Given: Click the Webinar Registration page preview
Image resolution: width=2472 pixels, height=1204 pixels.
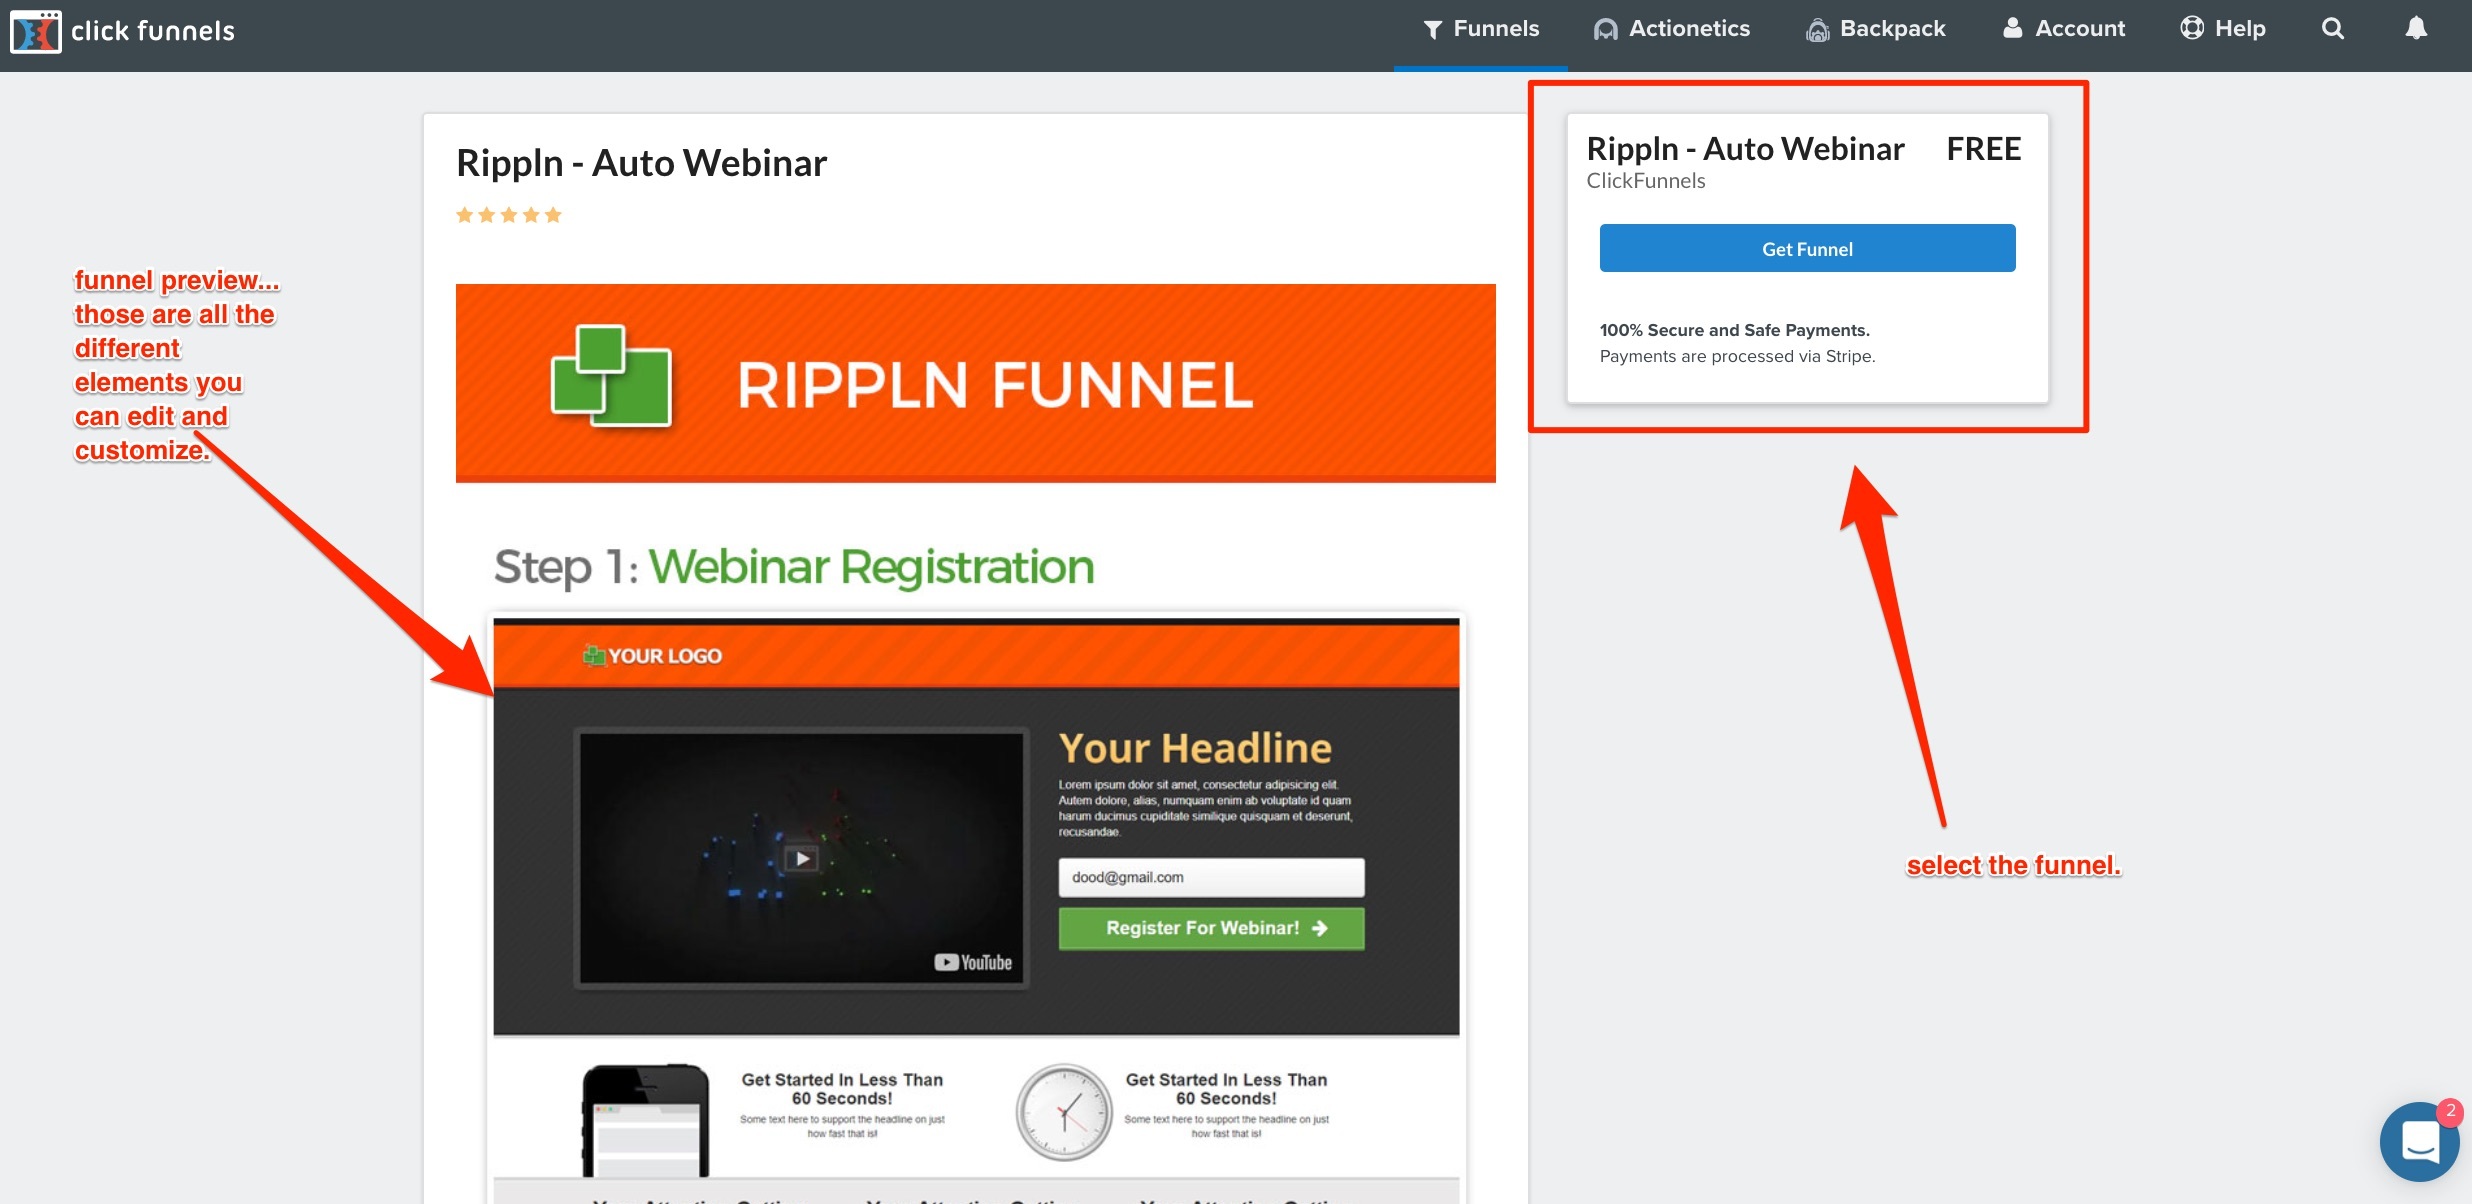Looking at the screenshot, I should pyautogui.click(x=976, y=910).
